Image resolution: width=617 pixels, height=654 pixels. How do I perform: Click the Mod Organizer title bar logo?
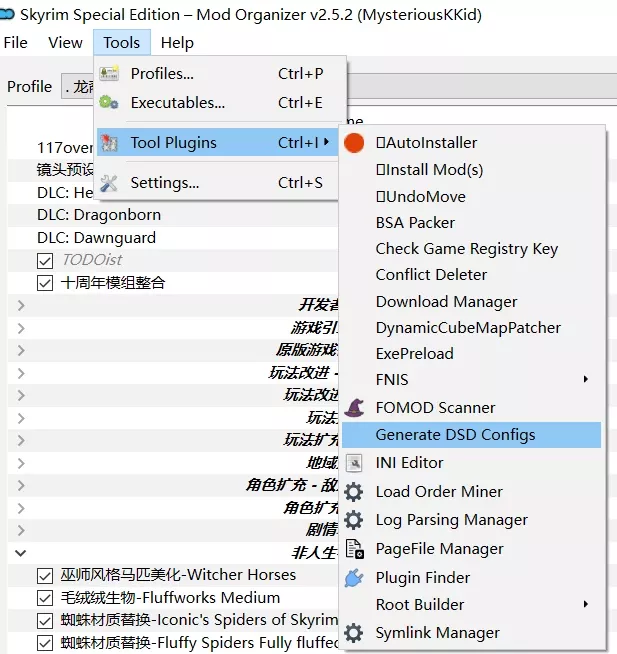point(7,15)
